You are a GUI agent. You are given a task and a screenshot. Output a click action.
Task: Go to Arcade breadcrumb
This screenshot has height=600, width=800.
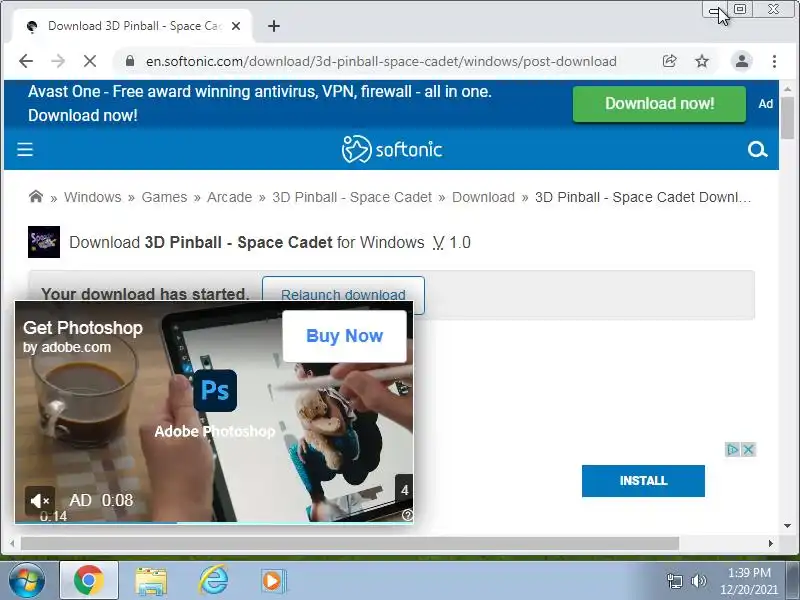click(230, 197)
